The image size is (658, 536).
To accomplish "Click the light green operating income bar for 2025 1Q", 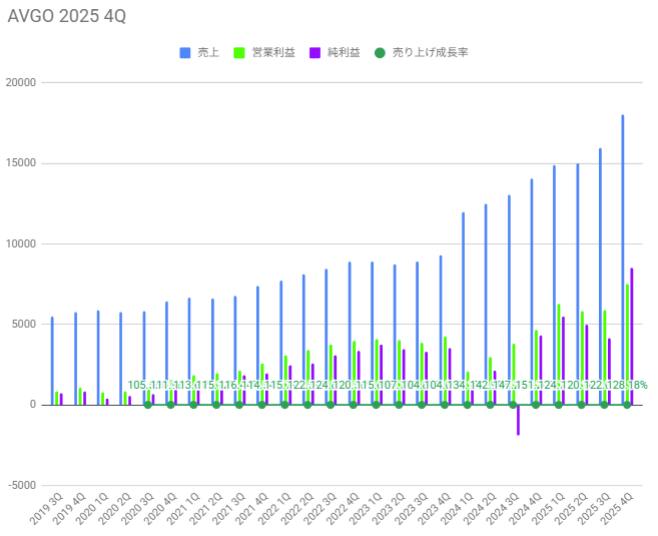I will coord(559,355).
